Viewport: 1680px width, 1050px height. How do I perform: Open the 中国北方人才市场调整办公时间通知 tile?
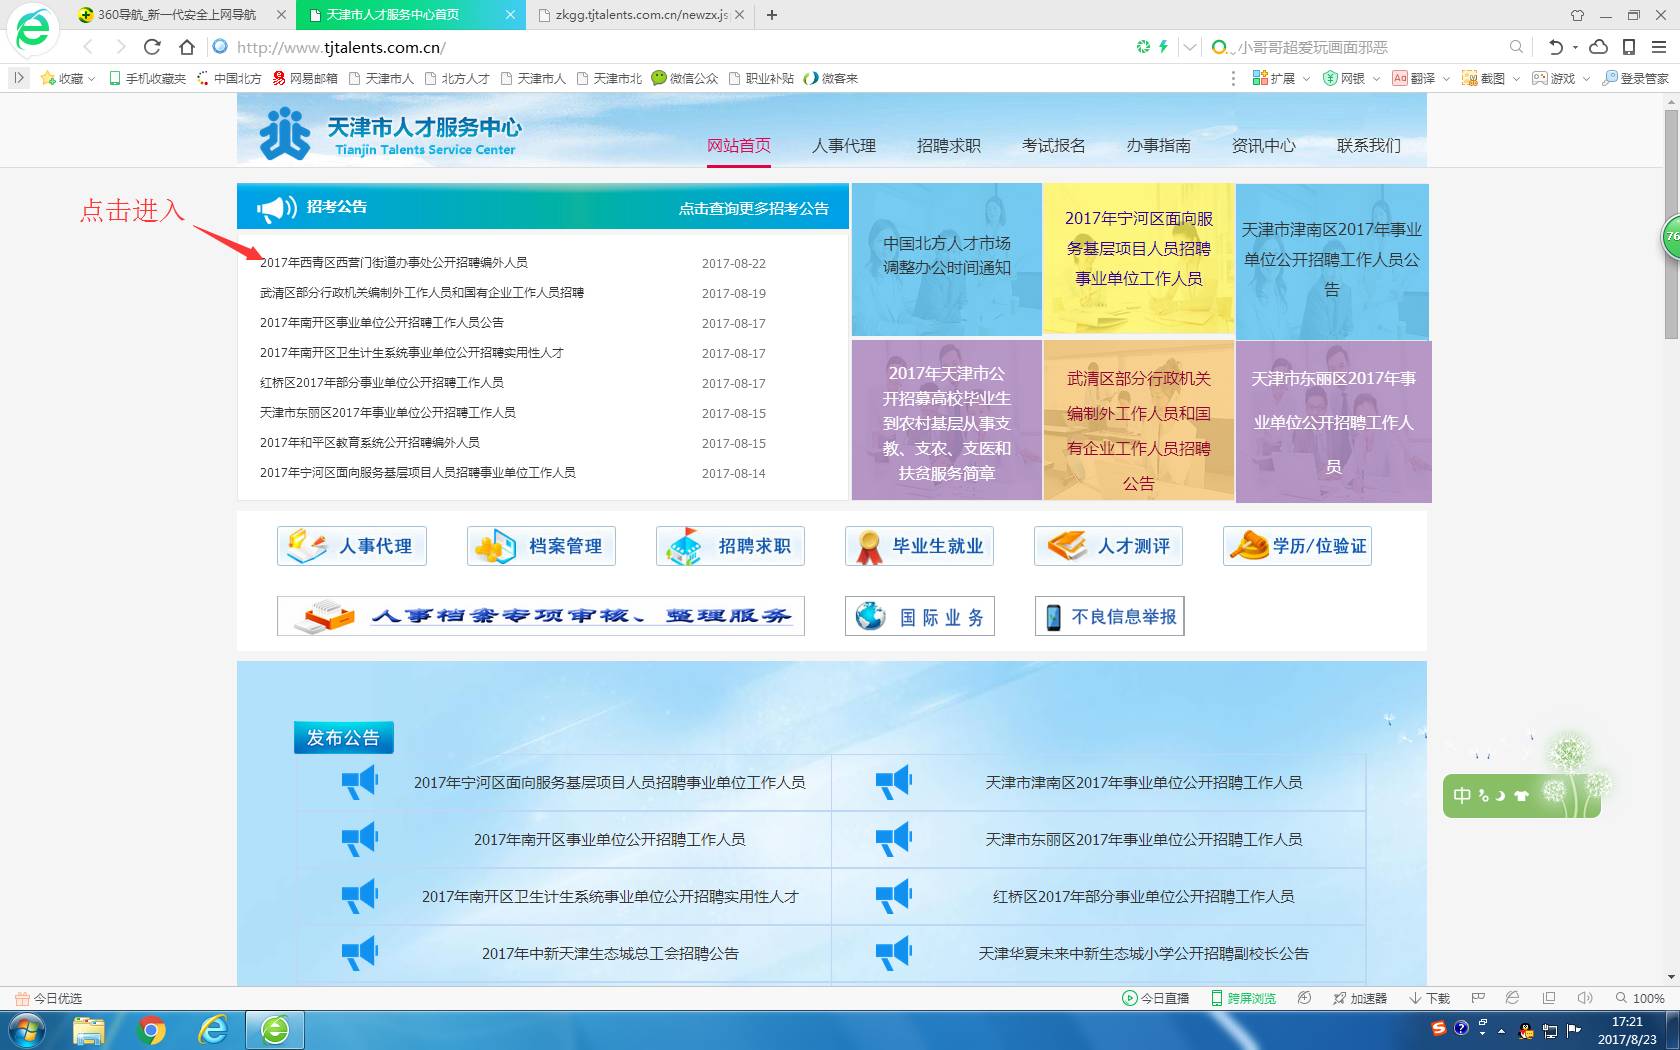(x=946, y=260)
